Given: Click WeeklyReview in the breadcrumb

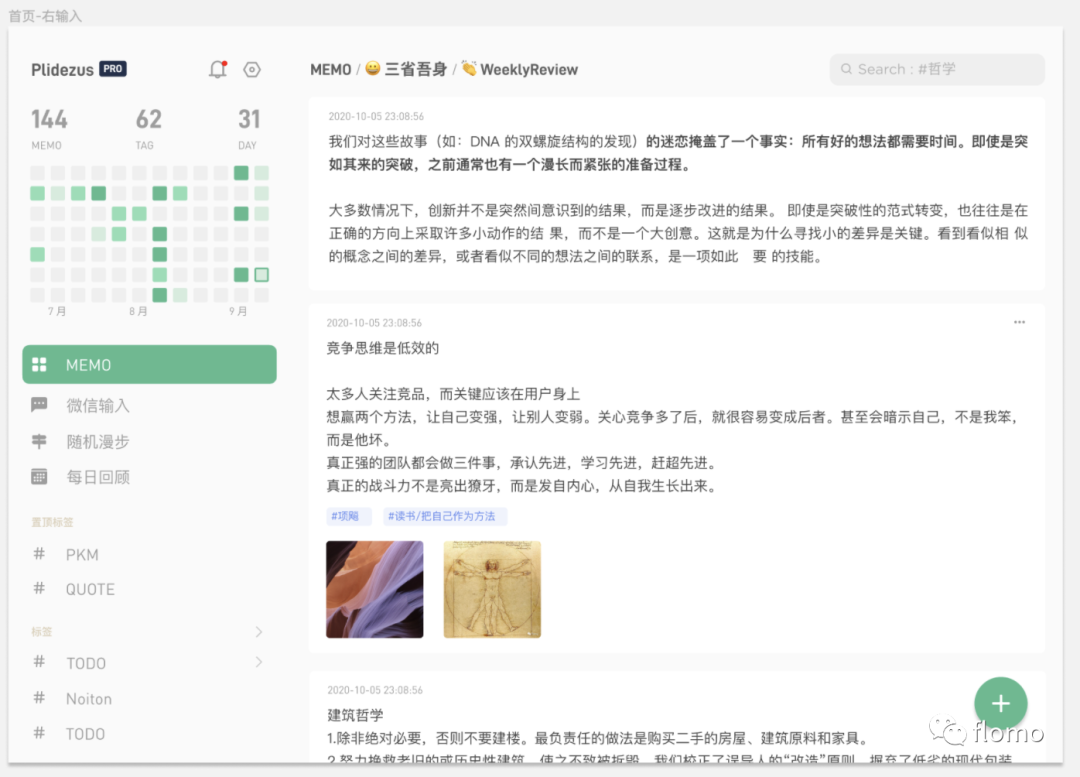Looking at the screenshot, I should point(529,70).
